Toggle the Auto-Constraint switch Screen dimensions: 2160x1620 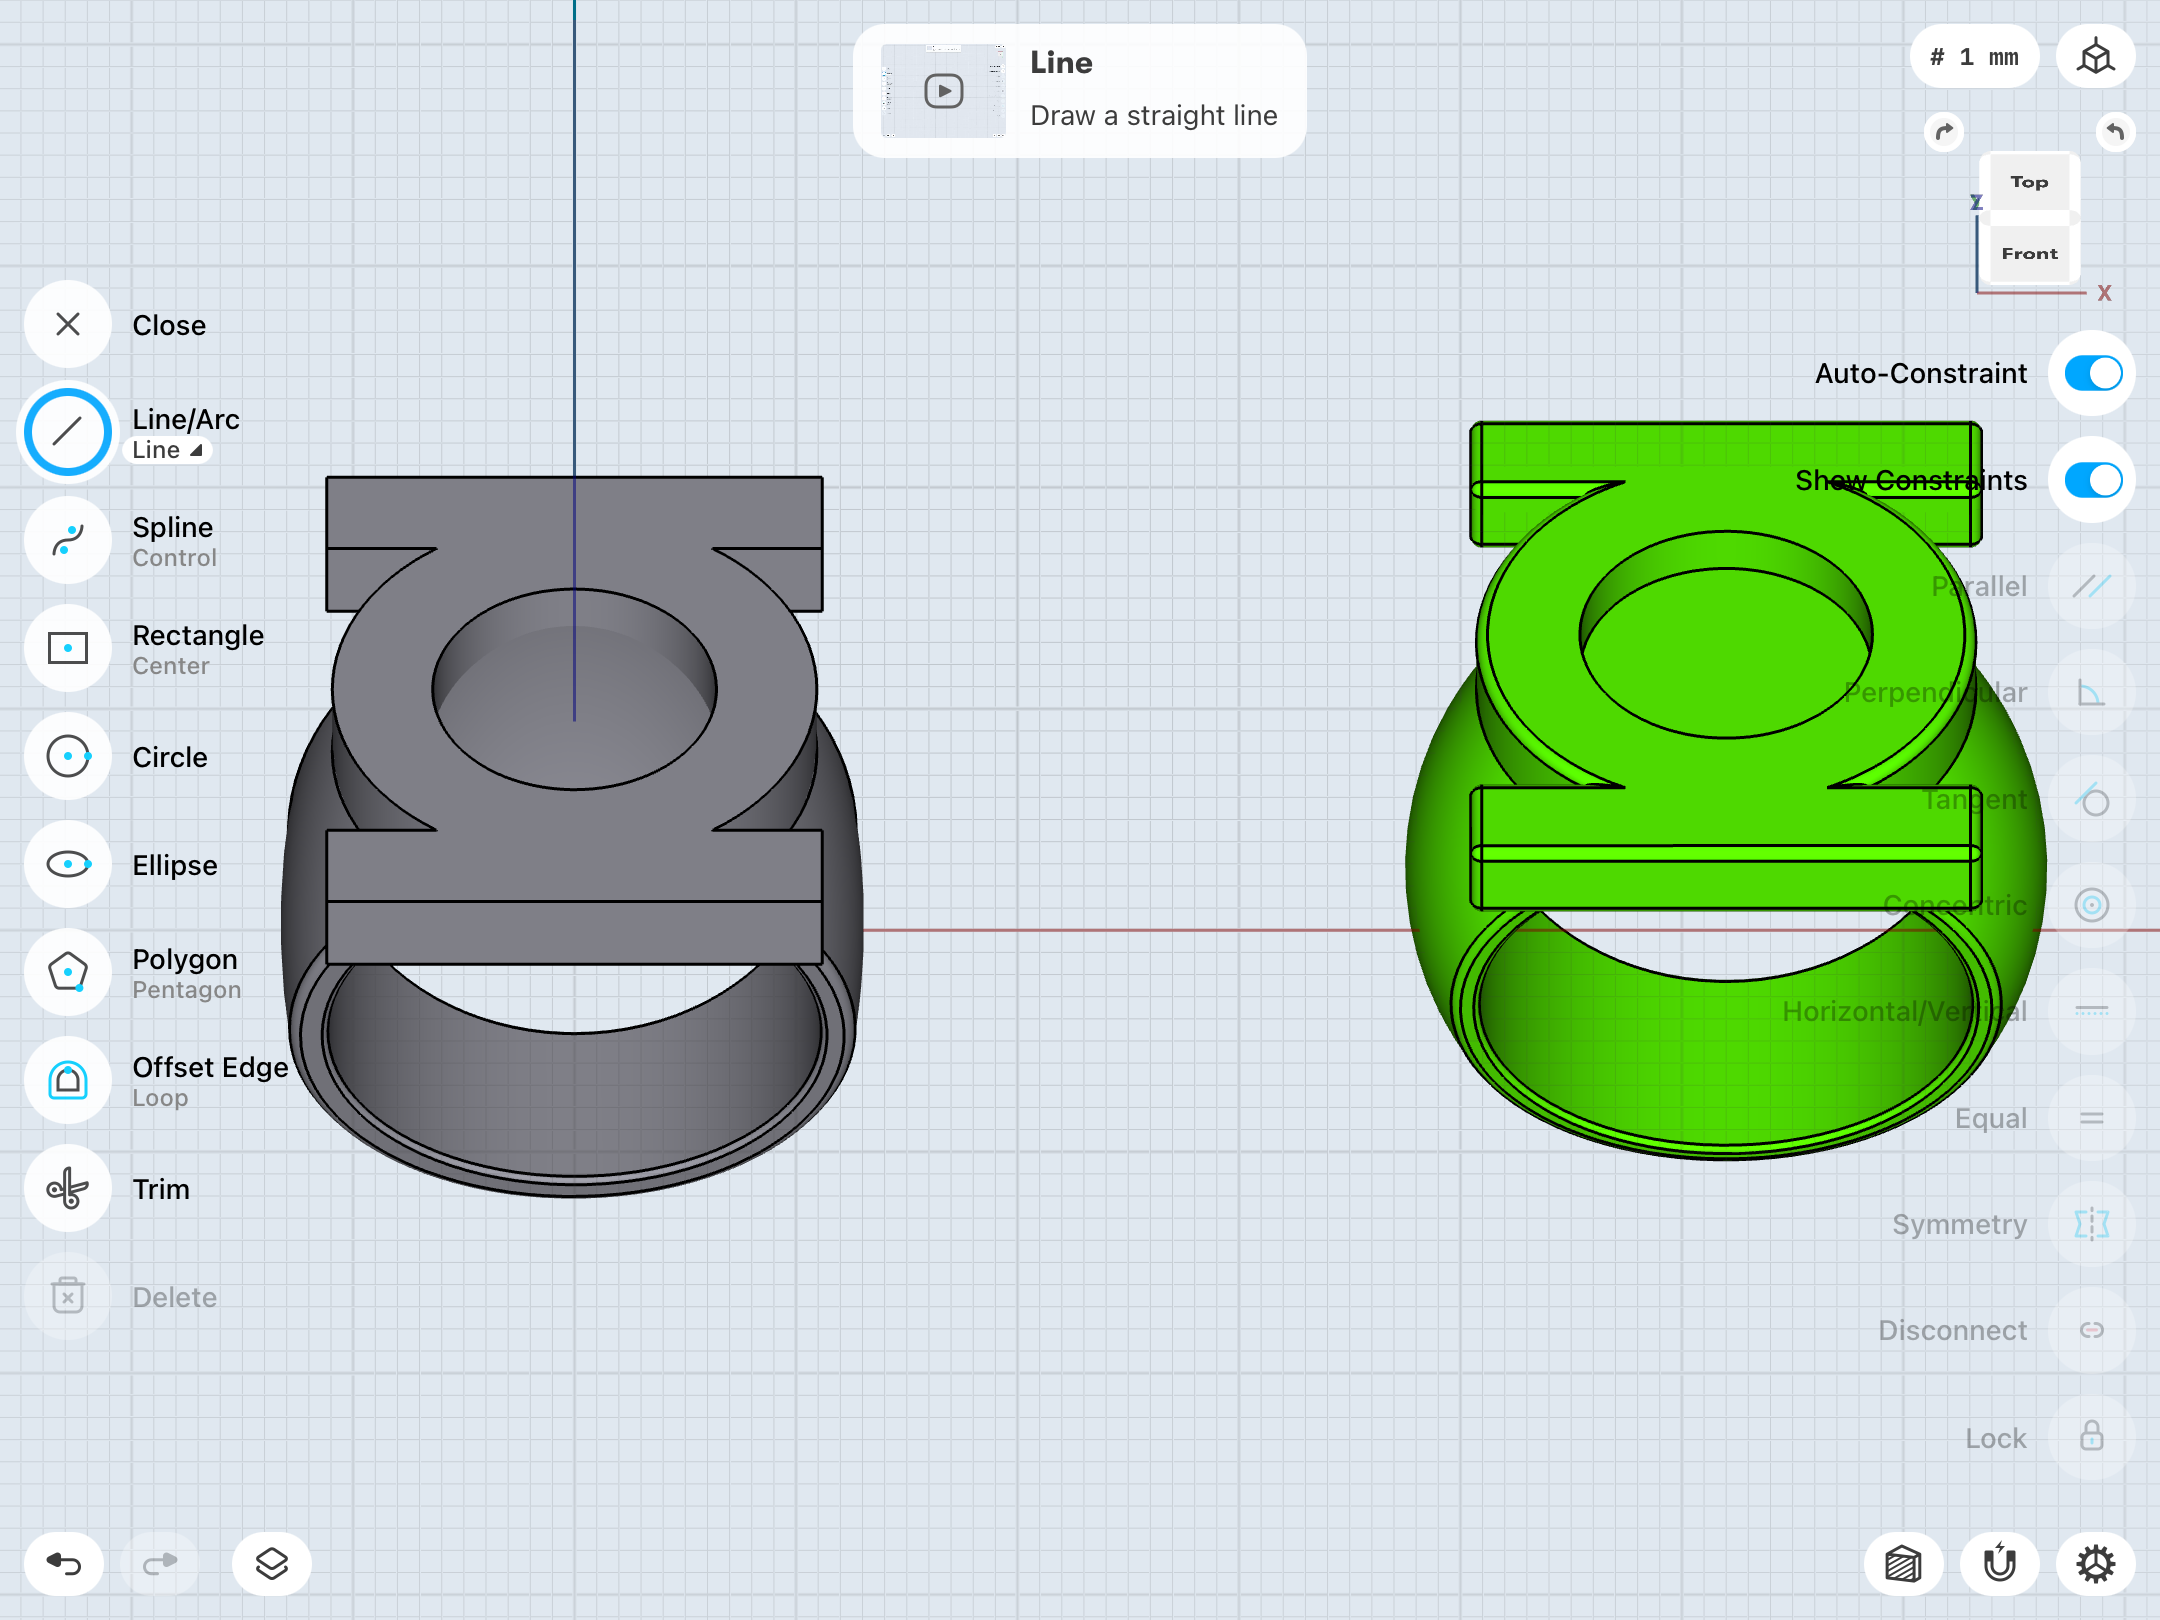click(x=2093, y=374)
